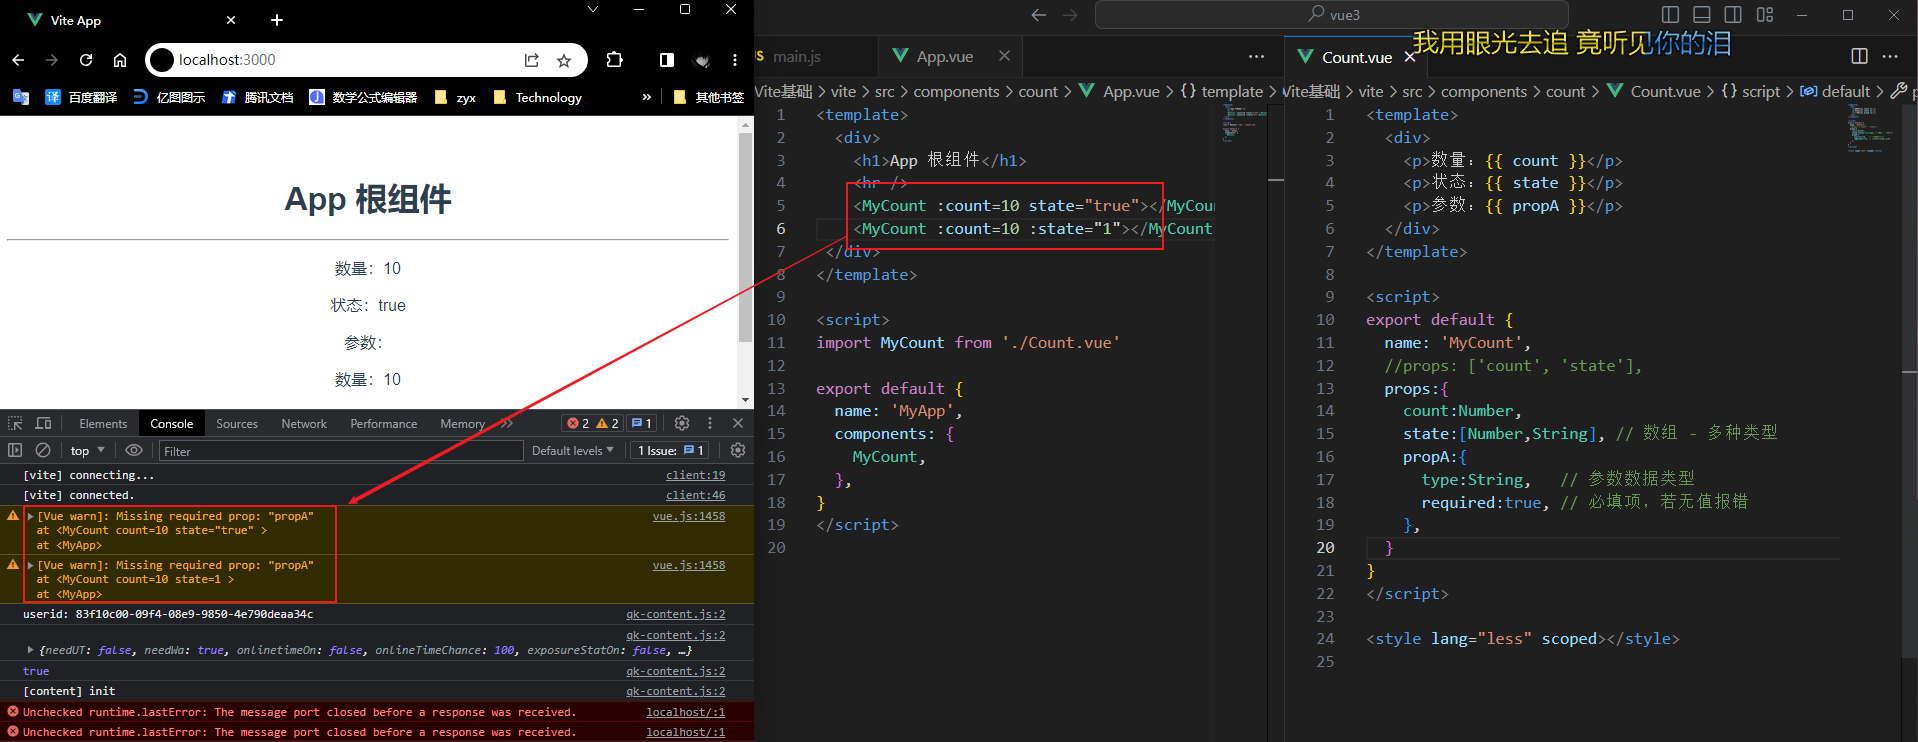Navigate forward in VS Code
This screenshot has width=1918, height=742.
tap(1070, 15)
